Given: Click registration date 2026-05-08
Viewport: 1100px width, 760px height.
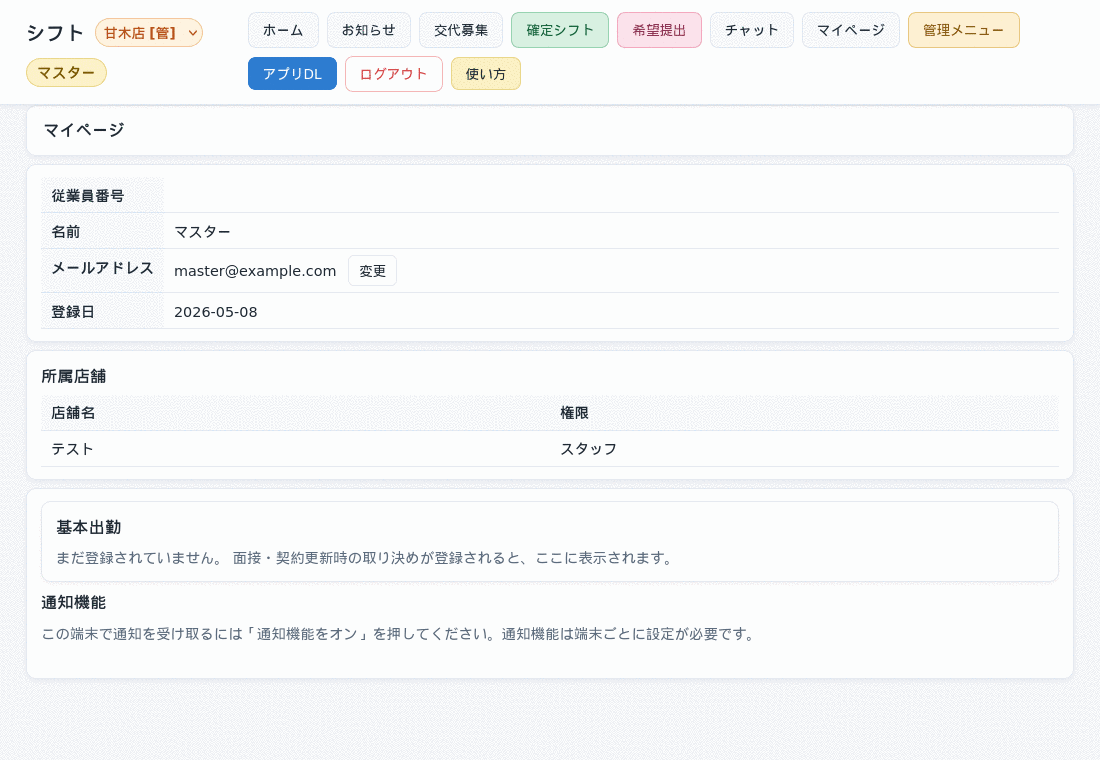Looking at the screenshot, I should tap(216, 312).
